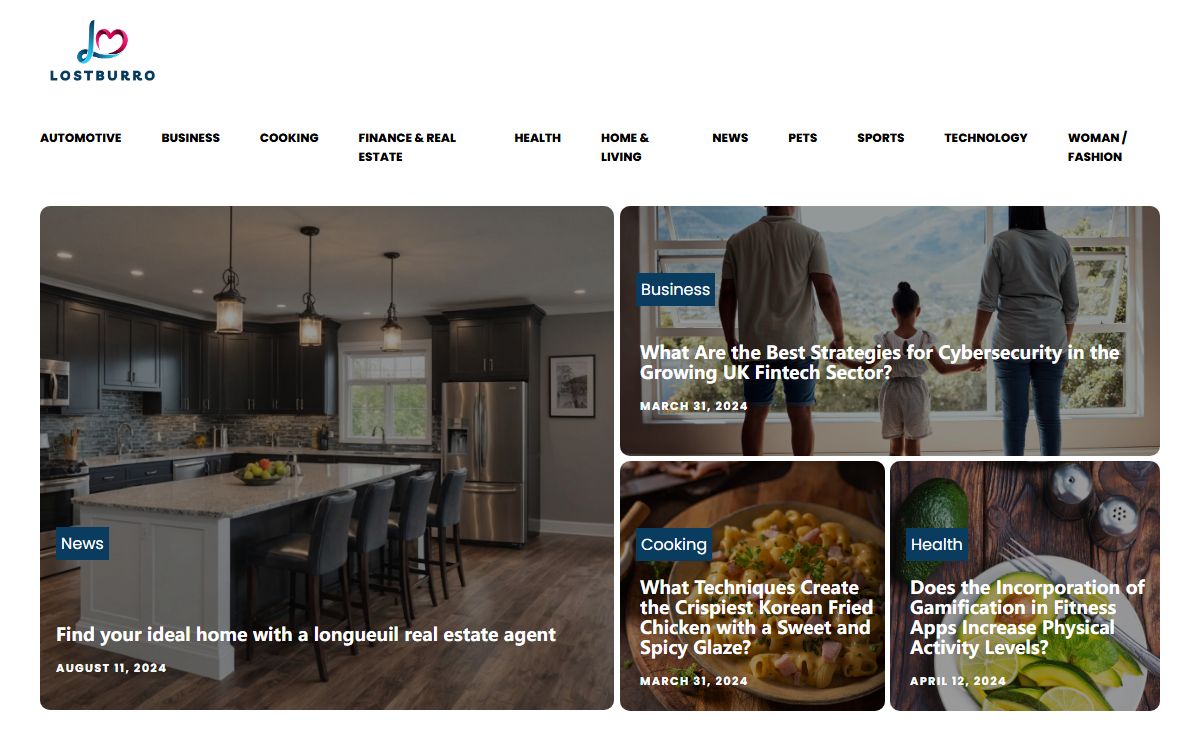Read the UK Fintech cybersecurity article
Viewport: 1200px width, 740px height.
click(x=880, y=362)
